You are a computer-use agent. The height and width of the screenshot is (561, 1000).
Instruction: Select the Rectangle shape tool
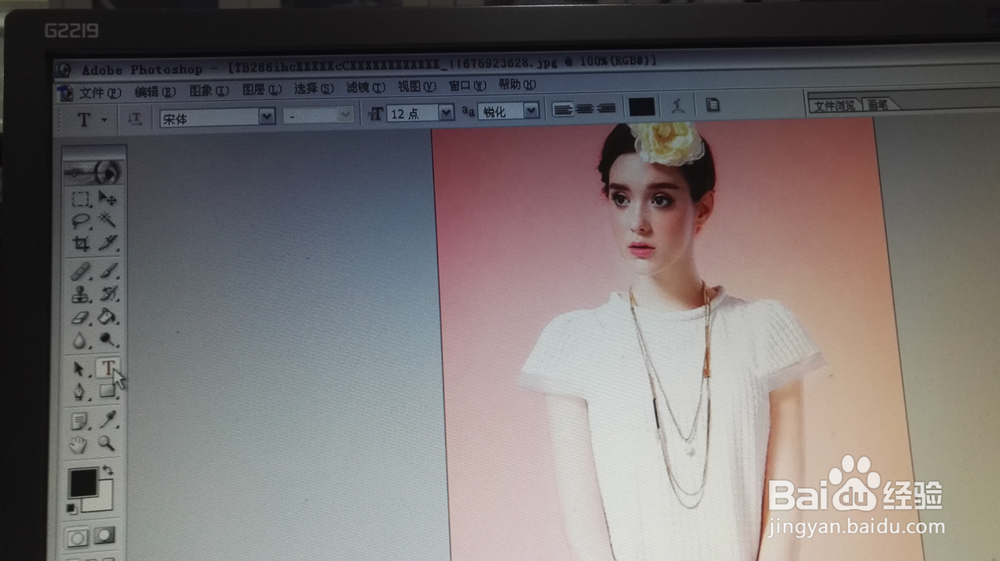[x=107, y=390]
